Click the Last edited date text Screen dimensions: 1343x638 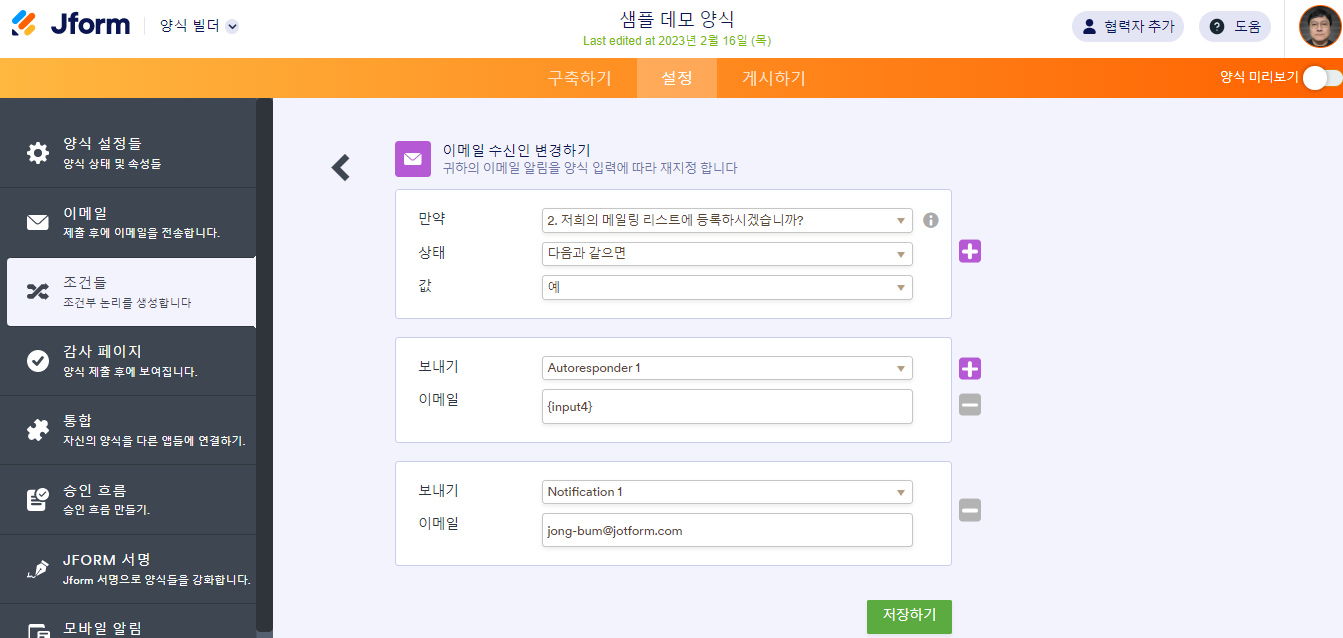[x=677, y=41]
